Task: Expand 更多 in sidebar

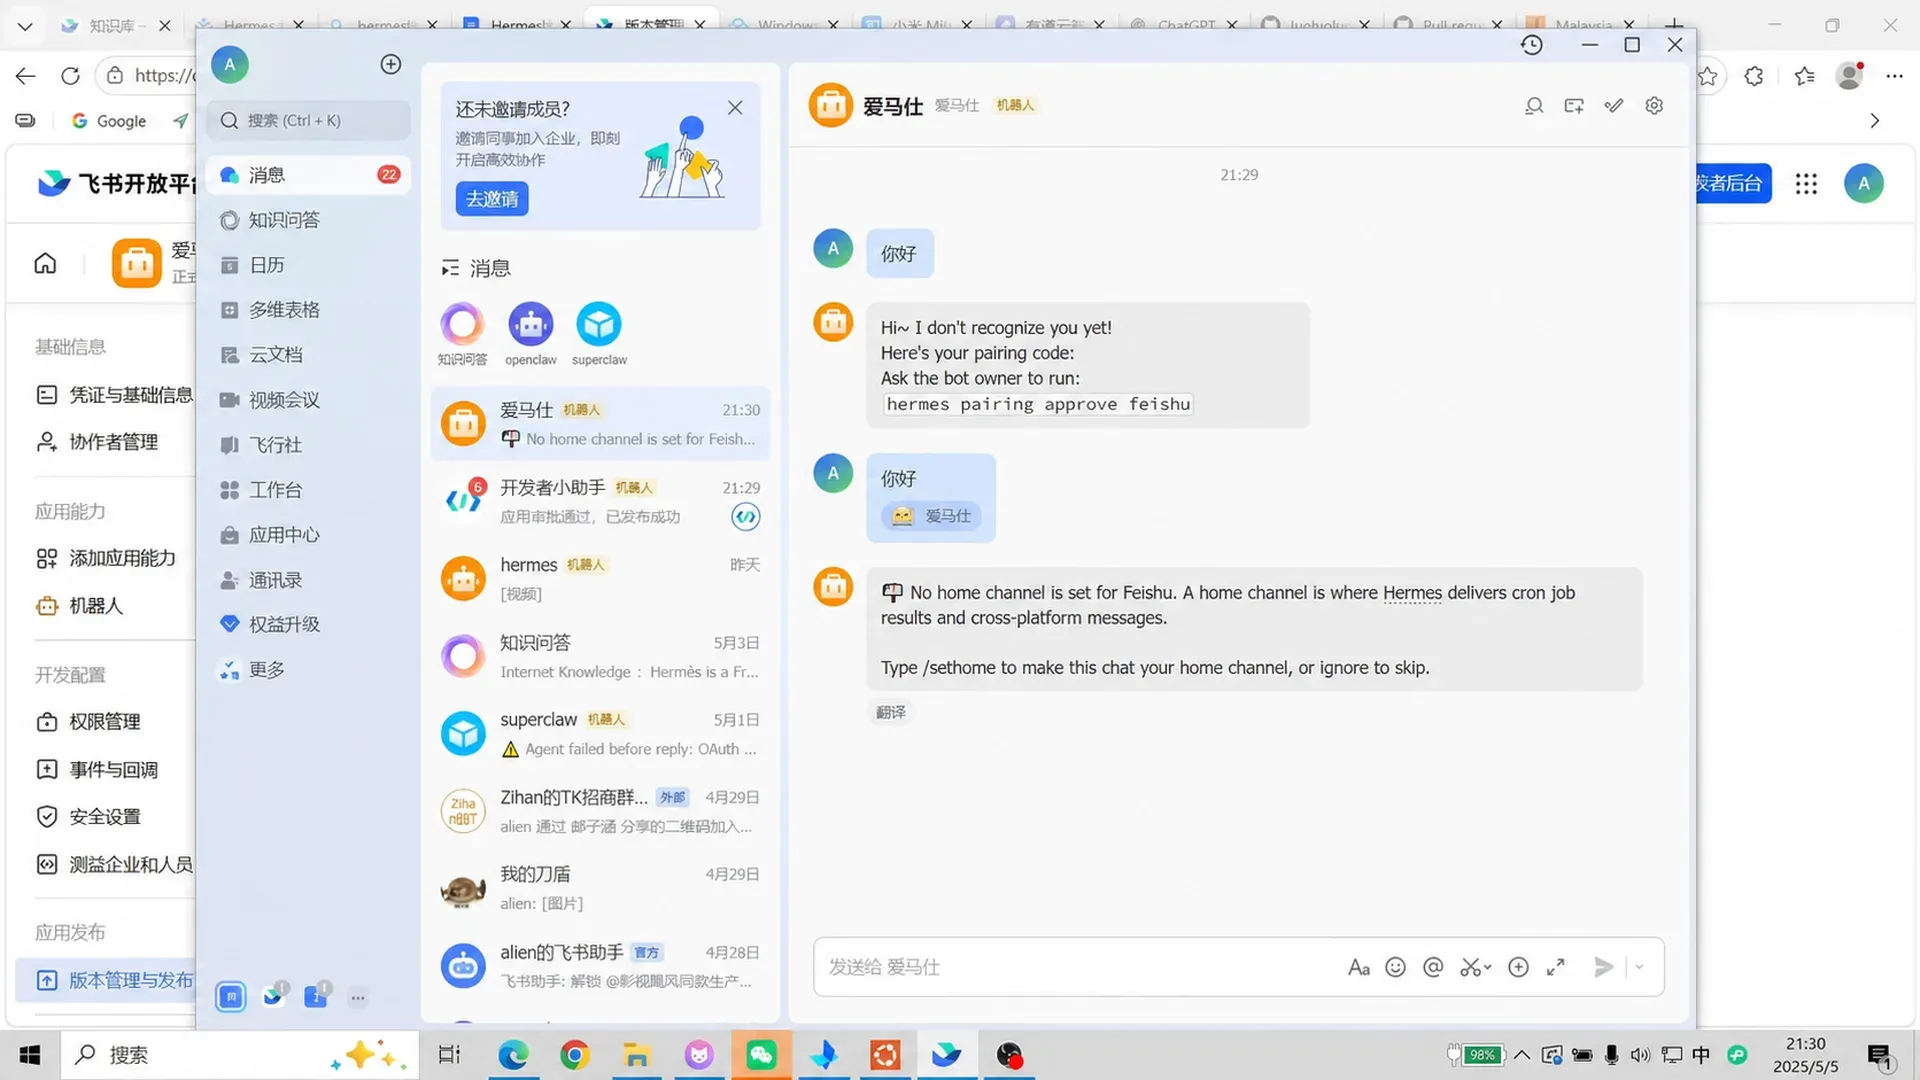Action: point(309,670)
